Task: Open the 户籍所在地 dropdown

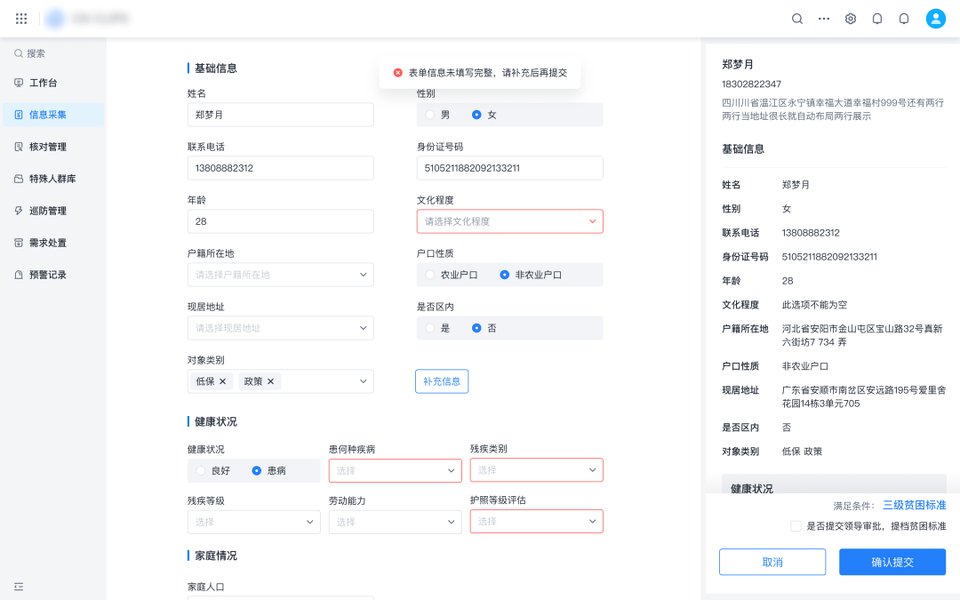Action: click(x=280, y=275)
